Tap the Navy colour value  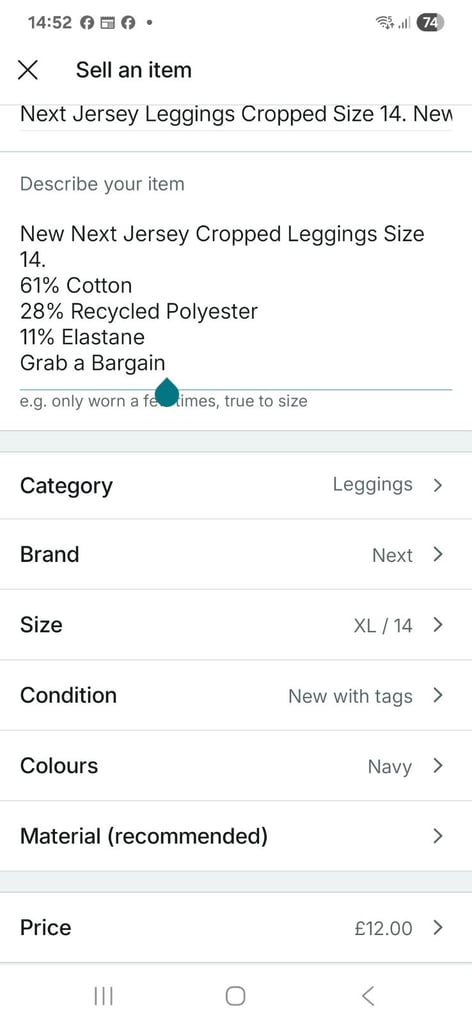click(390, 767)
